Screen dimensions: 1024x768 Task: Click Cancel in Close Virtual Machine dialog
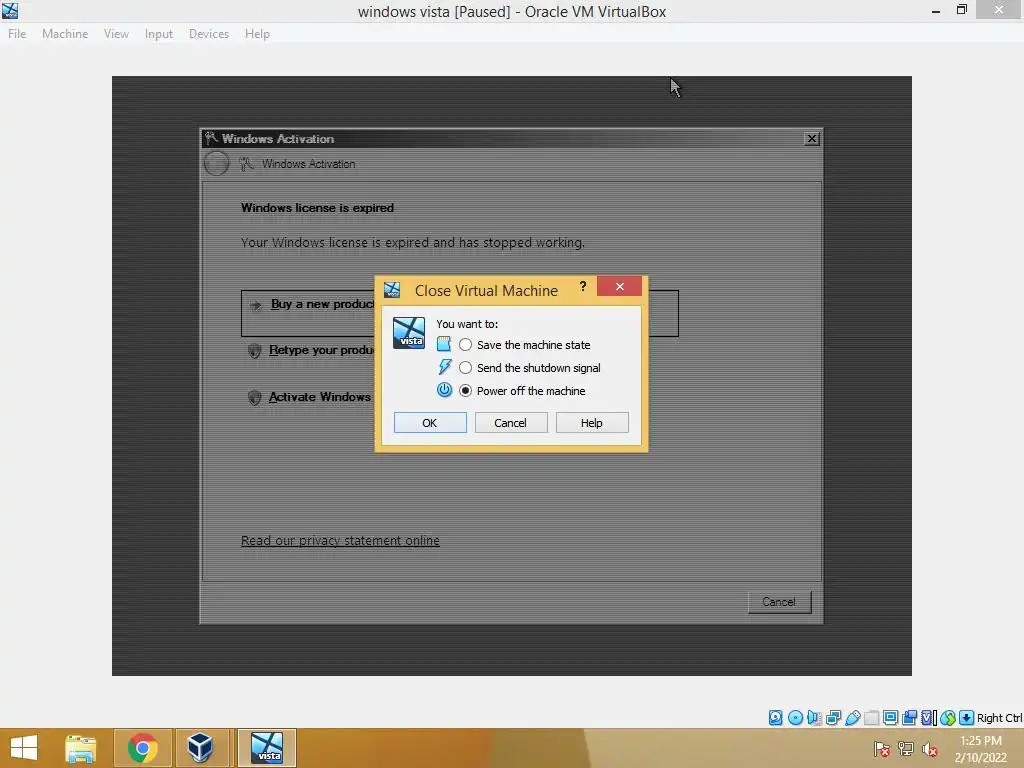(511, 423)
